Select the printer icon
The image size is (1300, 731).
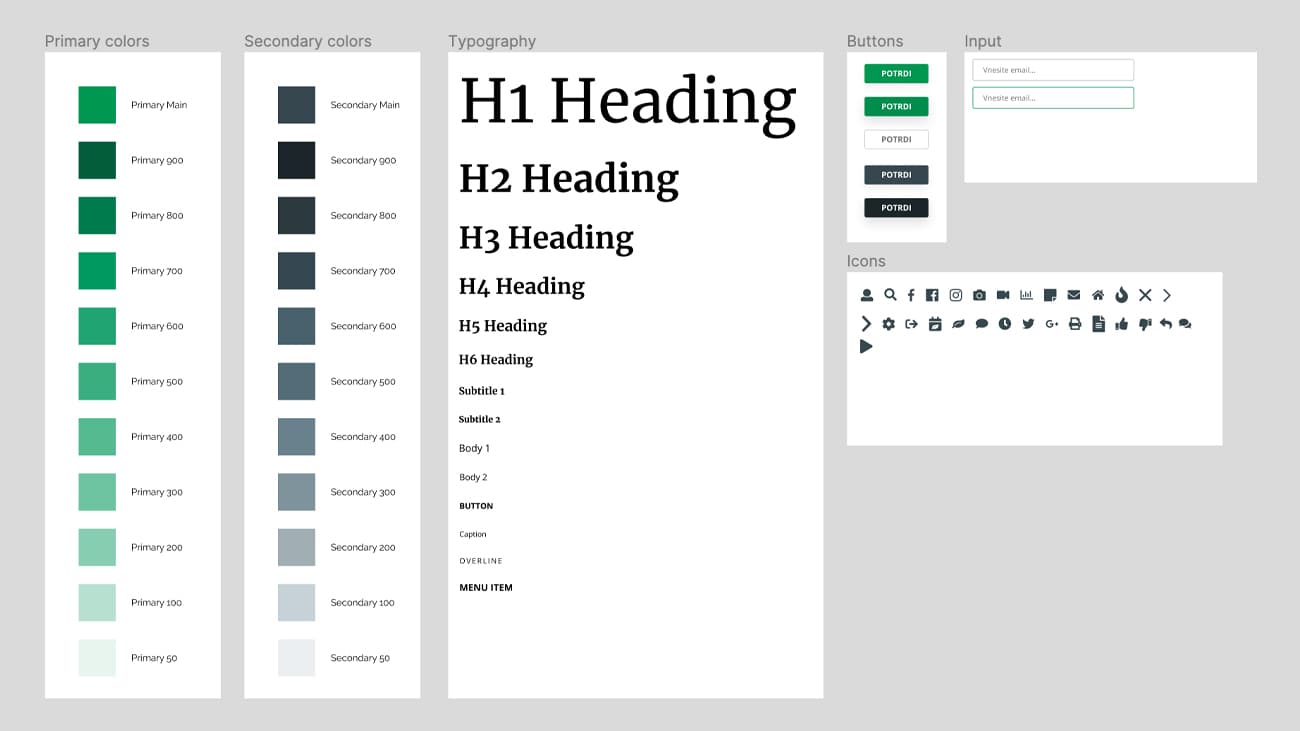coord(1075,324)
